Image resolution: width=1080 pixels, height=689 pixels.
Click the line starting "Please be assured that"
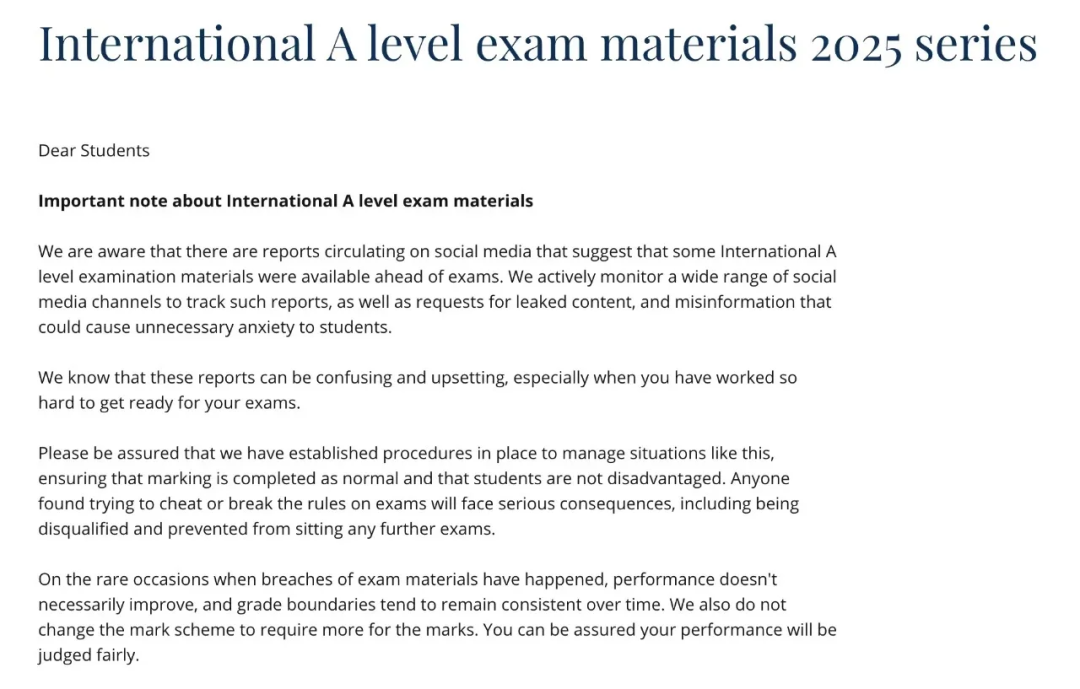pyautogui.click(x=405, y=454)
